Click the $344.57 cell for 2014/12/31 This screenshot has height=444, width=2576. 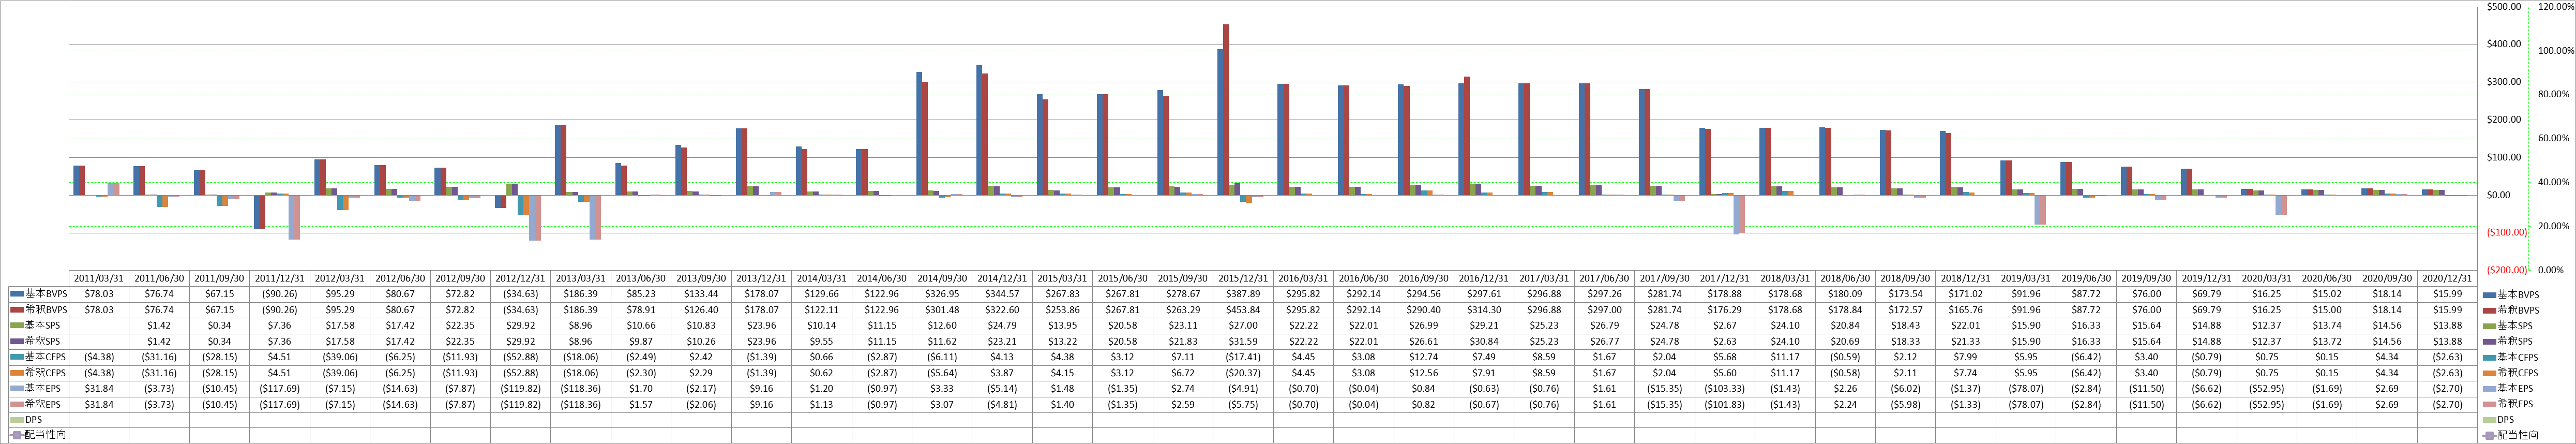(1002, 294)
